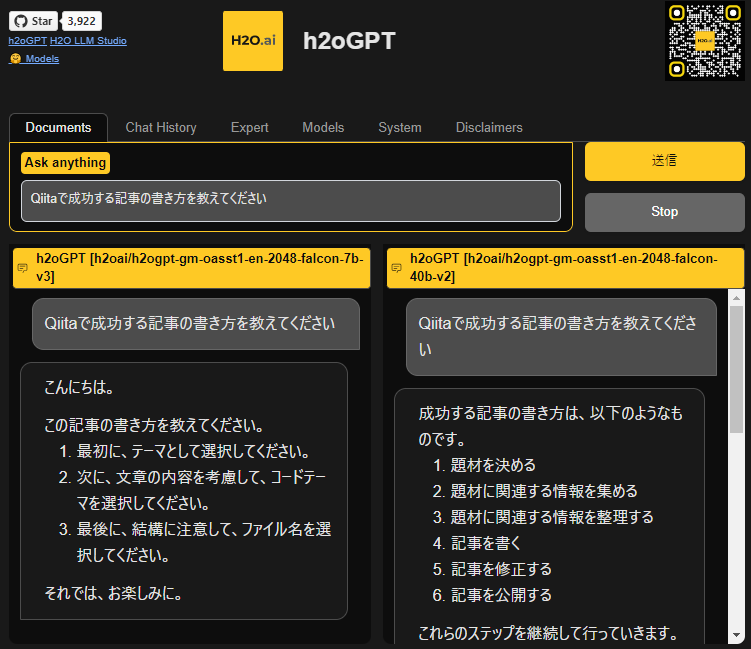The width and height of the screenshot is (751, 649).
Task: Click the scrollbar up arrow in right chat
Action: pyautogui.click(x=736, y=298)
